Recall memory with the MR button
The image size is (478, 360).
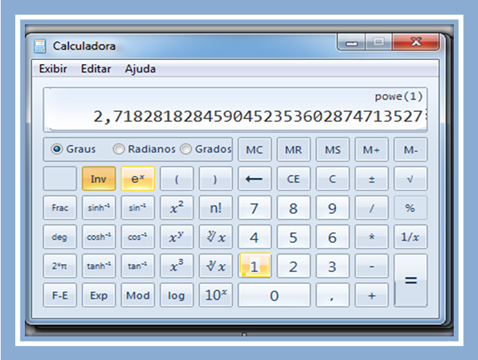click(x=294, y=149)
